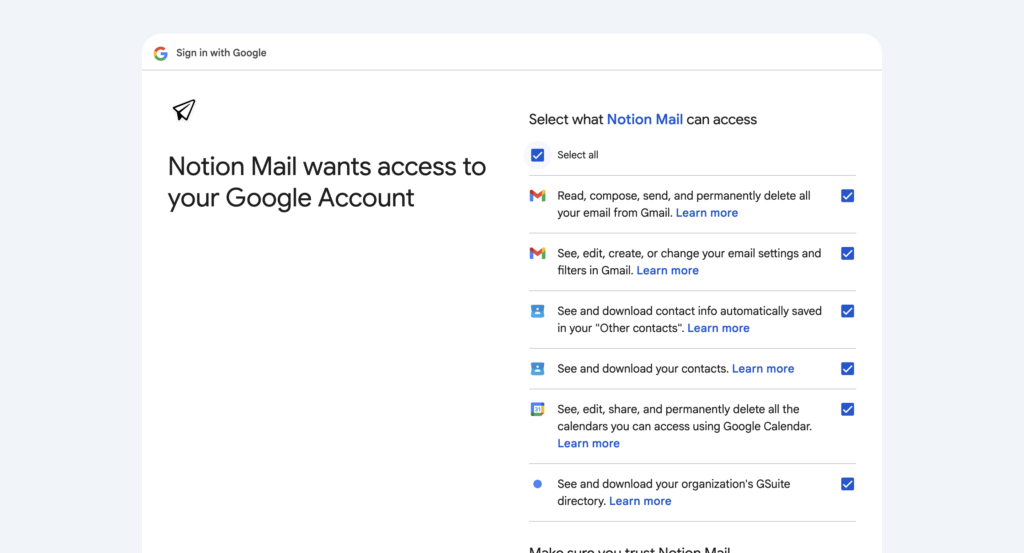Click Gmail icon beside email settings permission

tap(537, 254)
